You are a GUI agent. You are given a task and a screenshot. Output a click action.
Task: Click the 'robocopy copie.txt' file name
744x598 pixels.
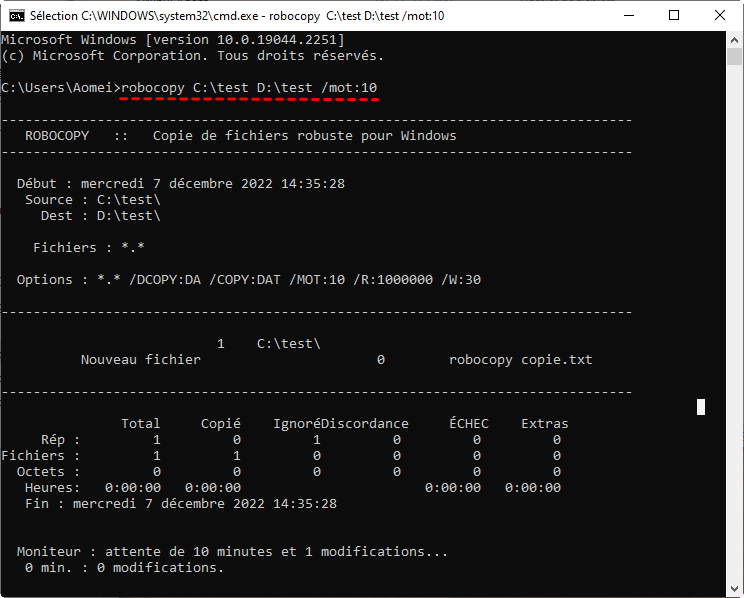521,360
